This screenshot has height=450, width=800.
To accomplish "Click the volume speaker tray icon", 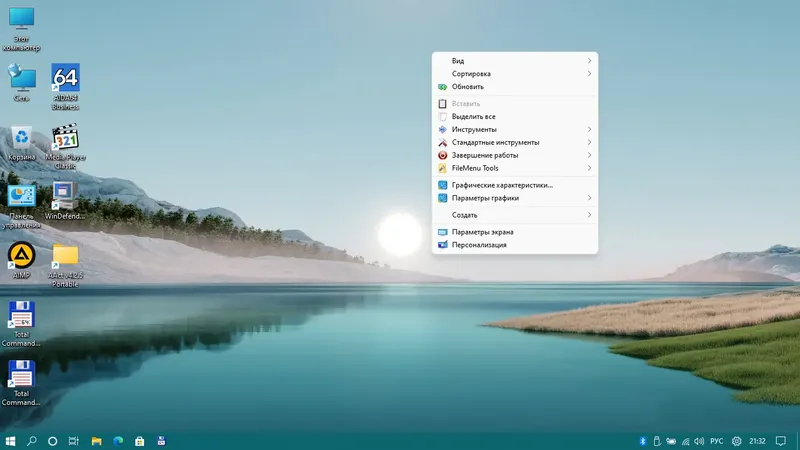I will 699,441.
